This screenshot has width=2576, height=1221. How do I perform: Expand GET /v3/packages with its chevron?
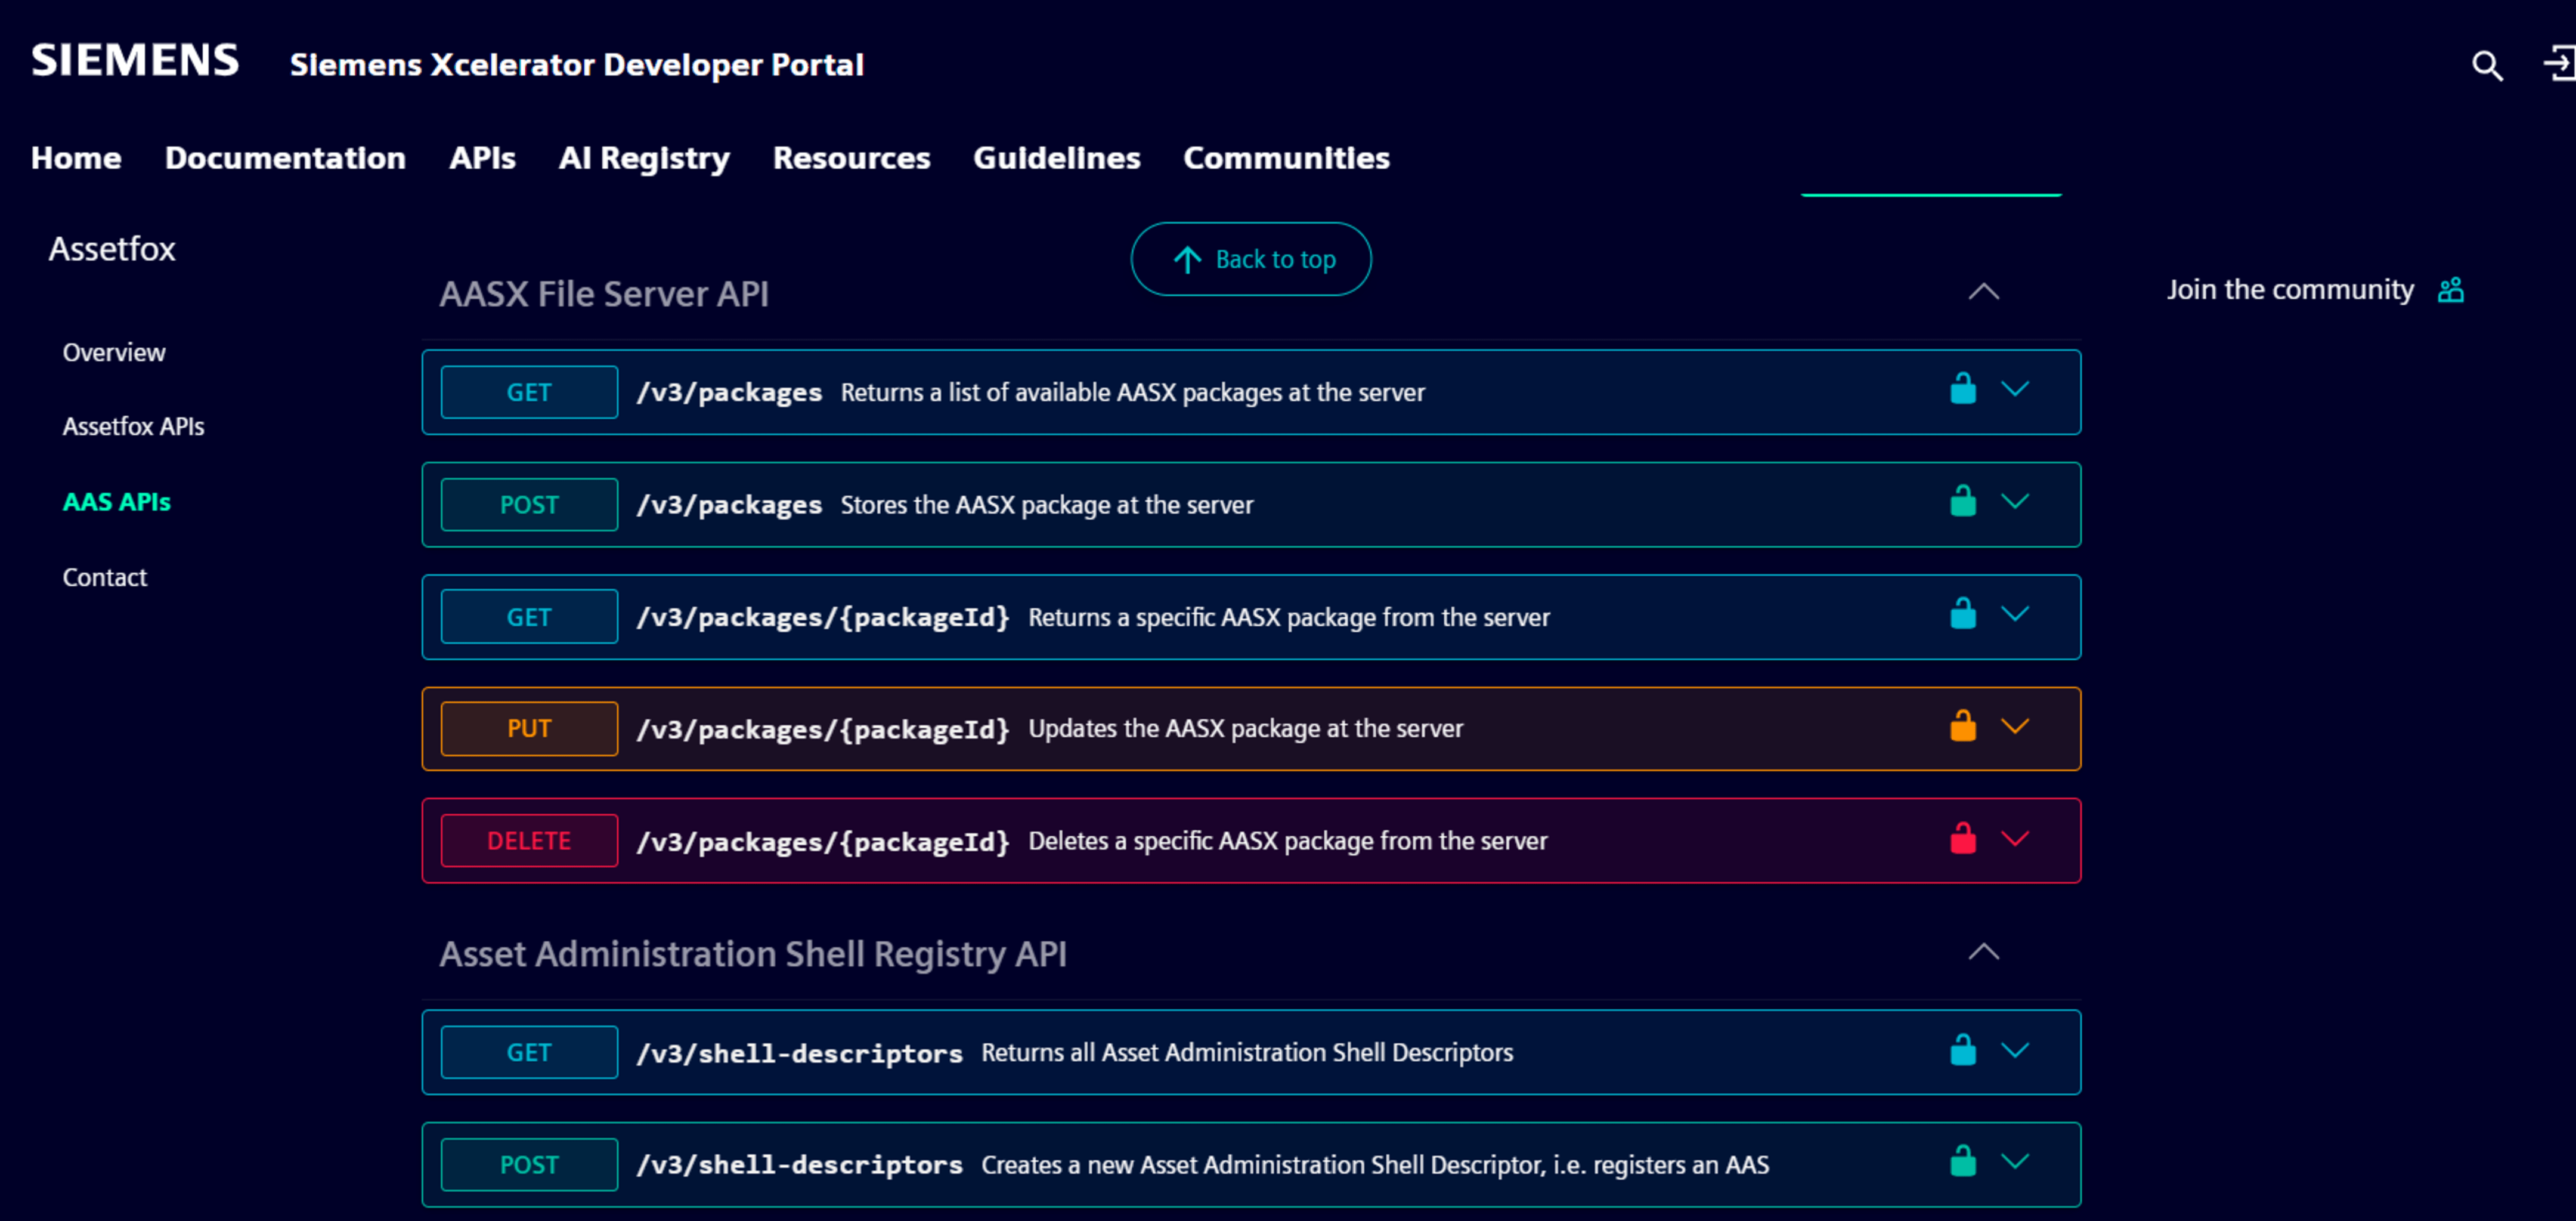pos(2015,389)
